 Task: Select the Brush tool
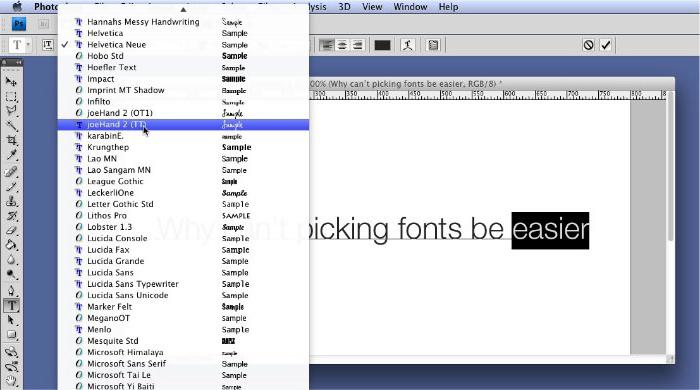pos(11,187)
